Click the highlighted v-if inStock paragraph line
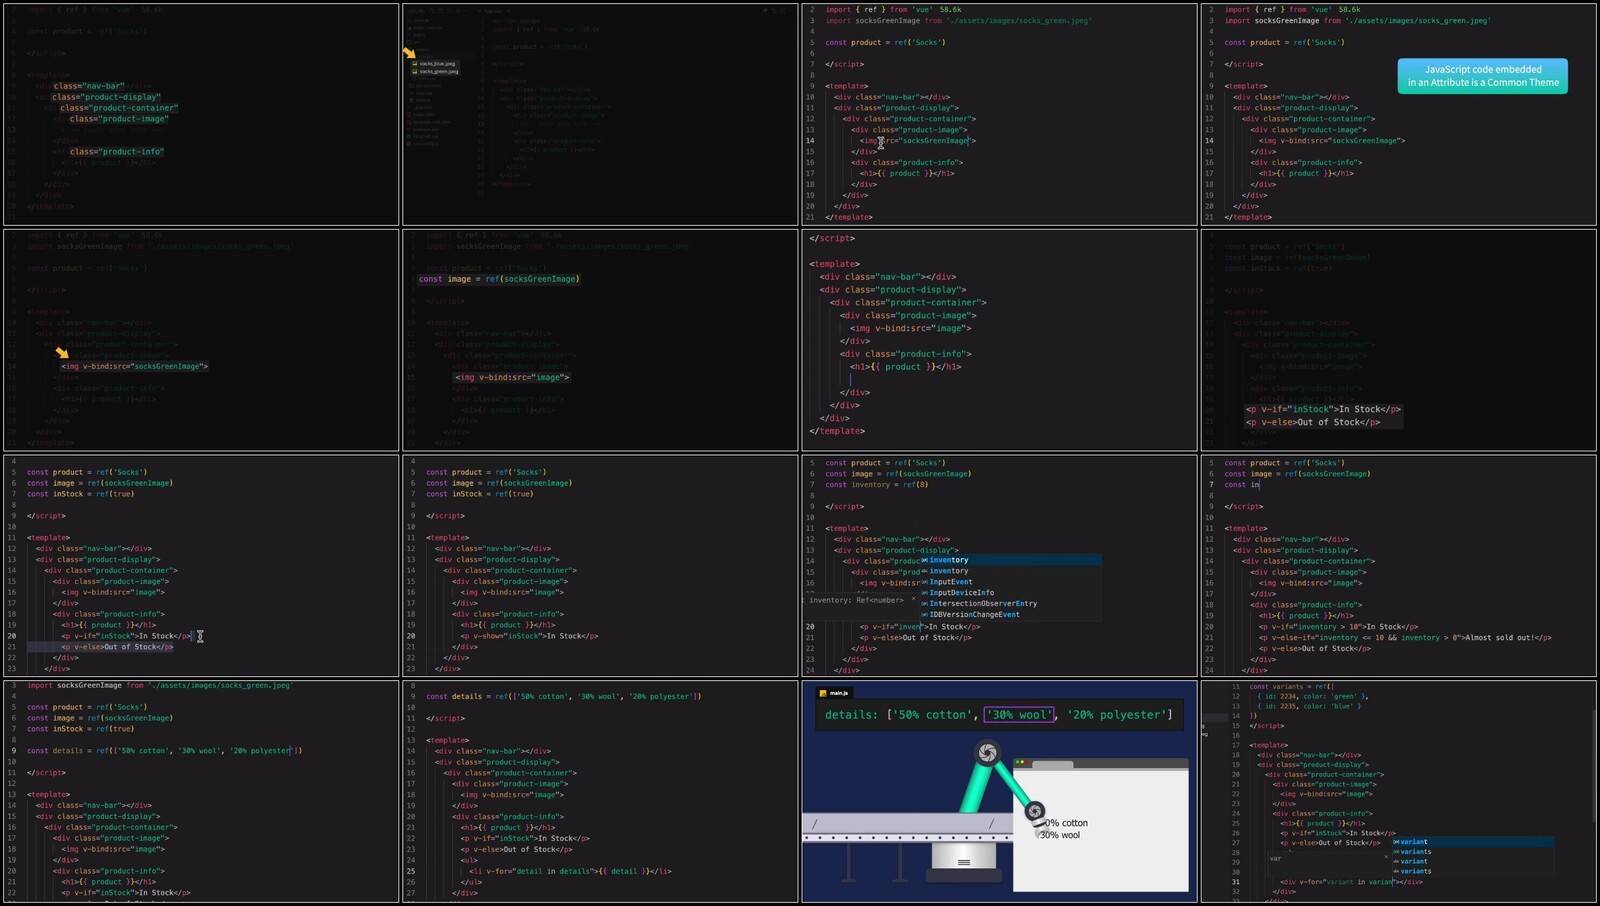This screenshot has width=1600, height=906. pyautogui.click(x=1322, y=409)
